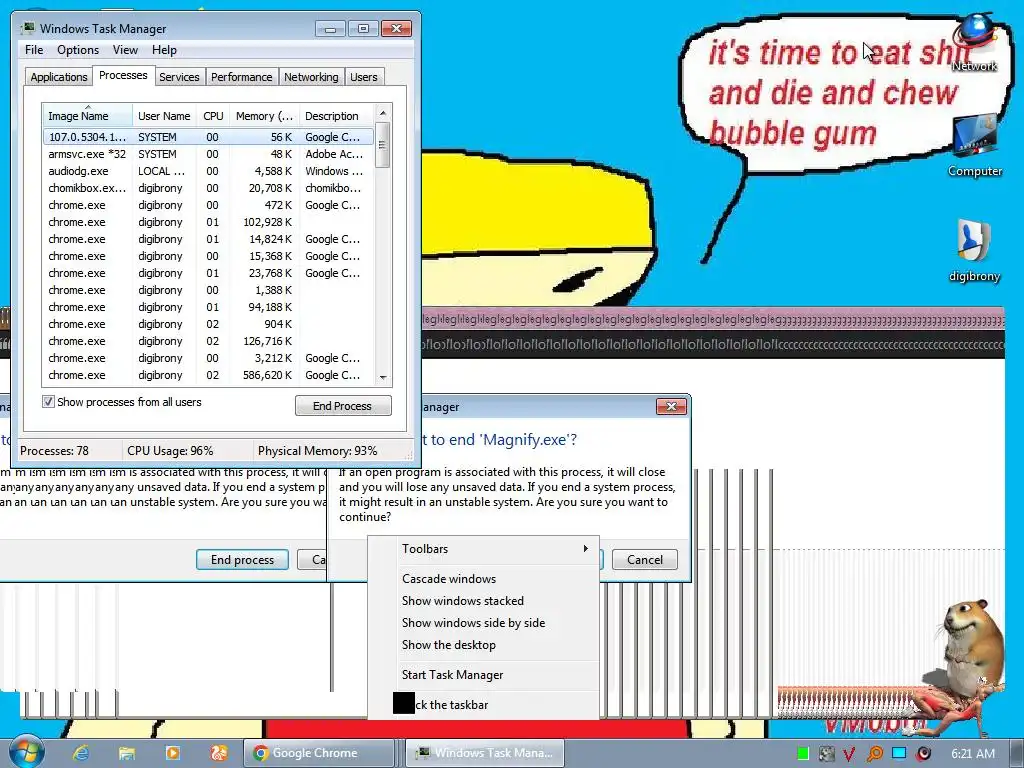Image resolution: width=1024 pixels, height=768 pixels.
Task: Sort processes by Description column header
Action: tap(336, 116)
